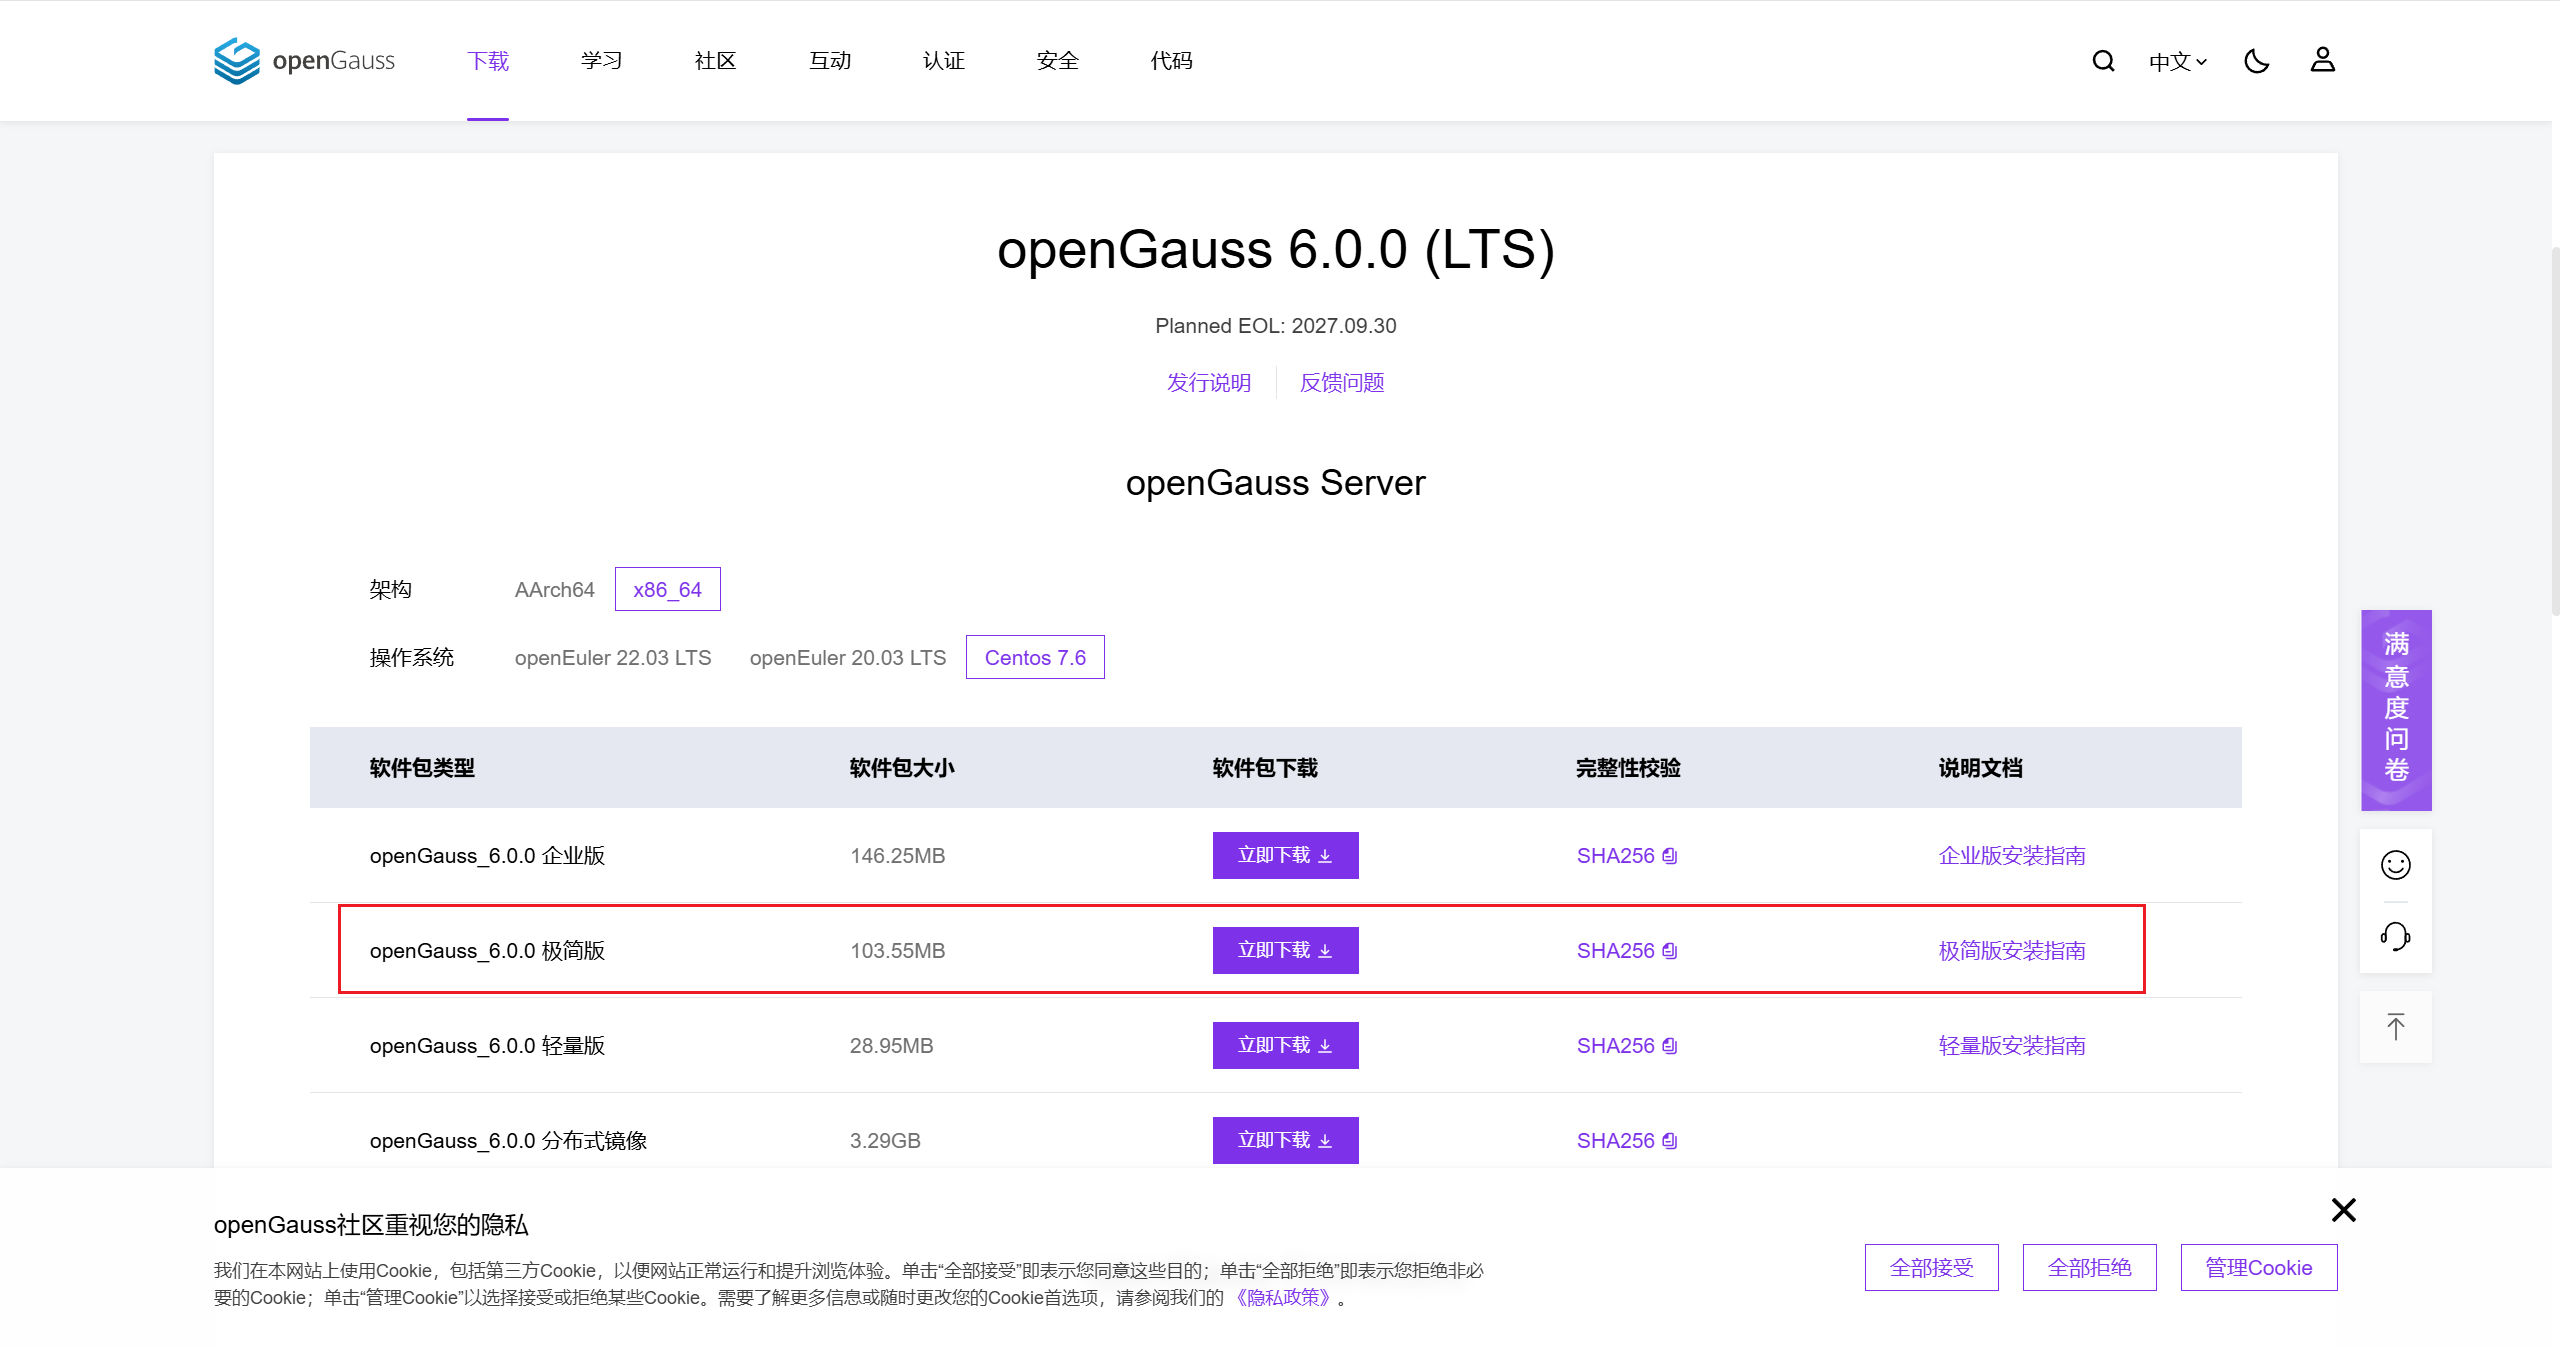
Task: Click the smiley feedback icon
Action: (x=2395, y=865)
